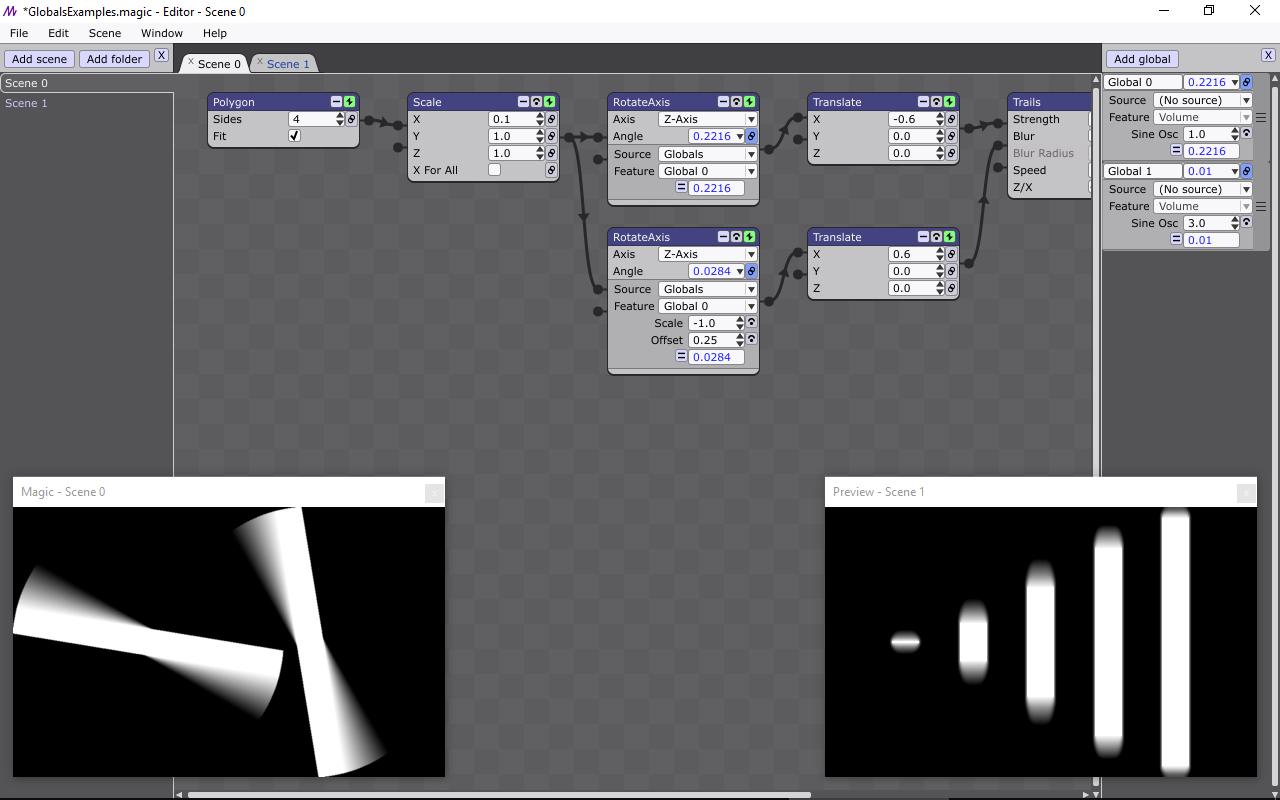Image resolution: width=1280 pixels, height=800 pixels.
Task: Toggle blue link on upper RotateAxis Angle
Action: point(751,136)
